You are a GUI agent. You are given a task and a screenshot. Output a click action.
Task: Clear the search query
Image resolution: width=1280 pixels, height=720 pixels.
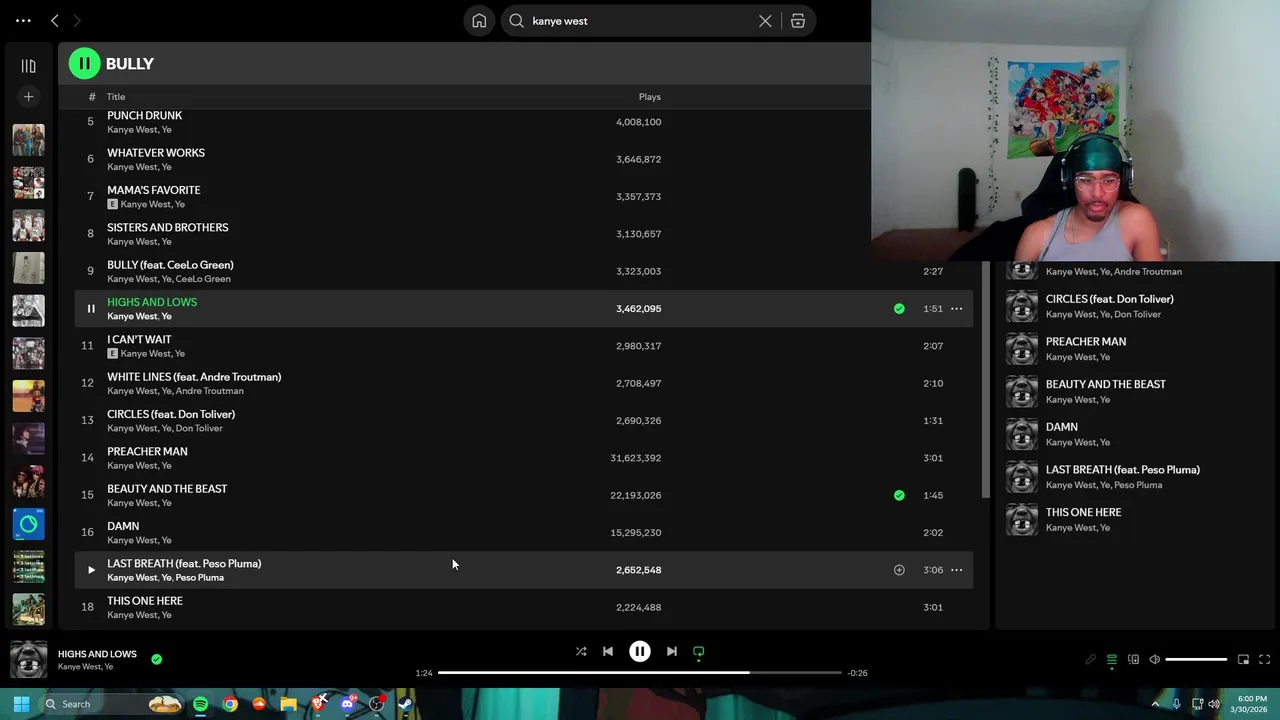(x=765, y=20)
